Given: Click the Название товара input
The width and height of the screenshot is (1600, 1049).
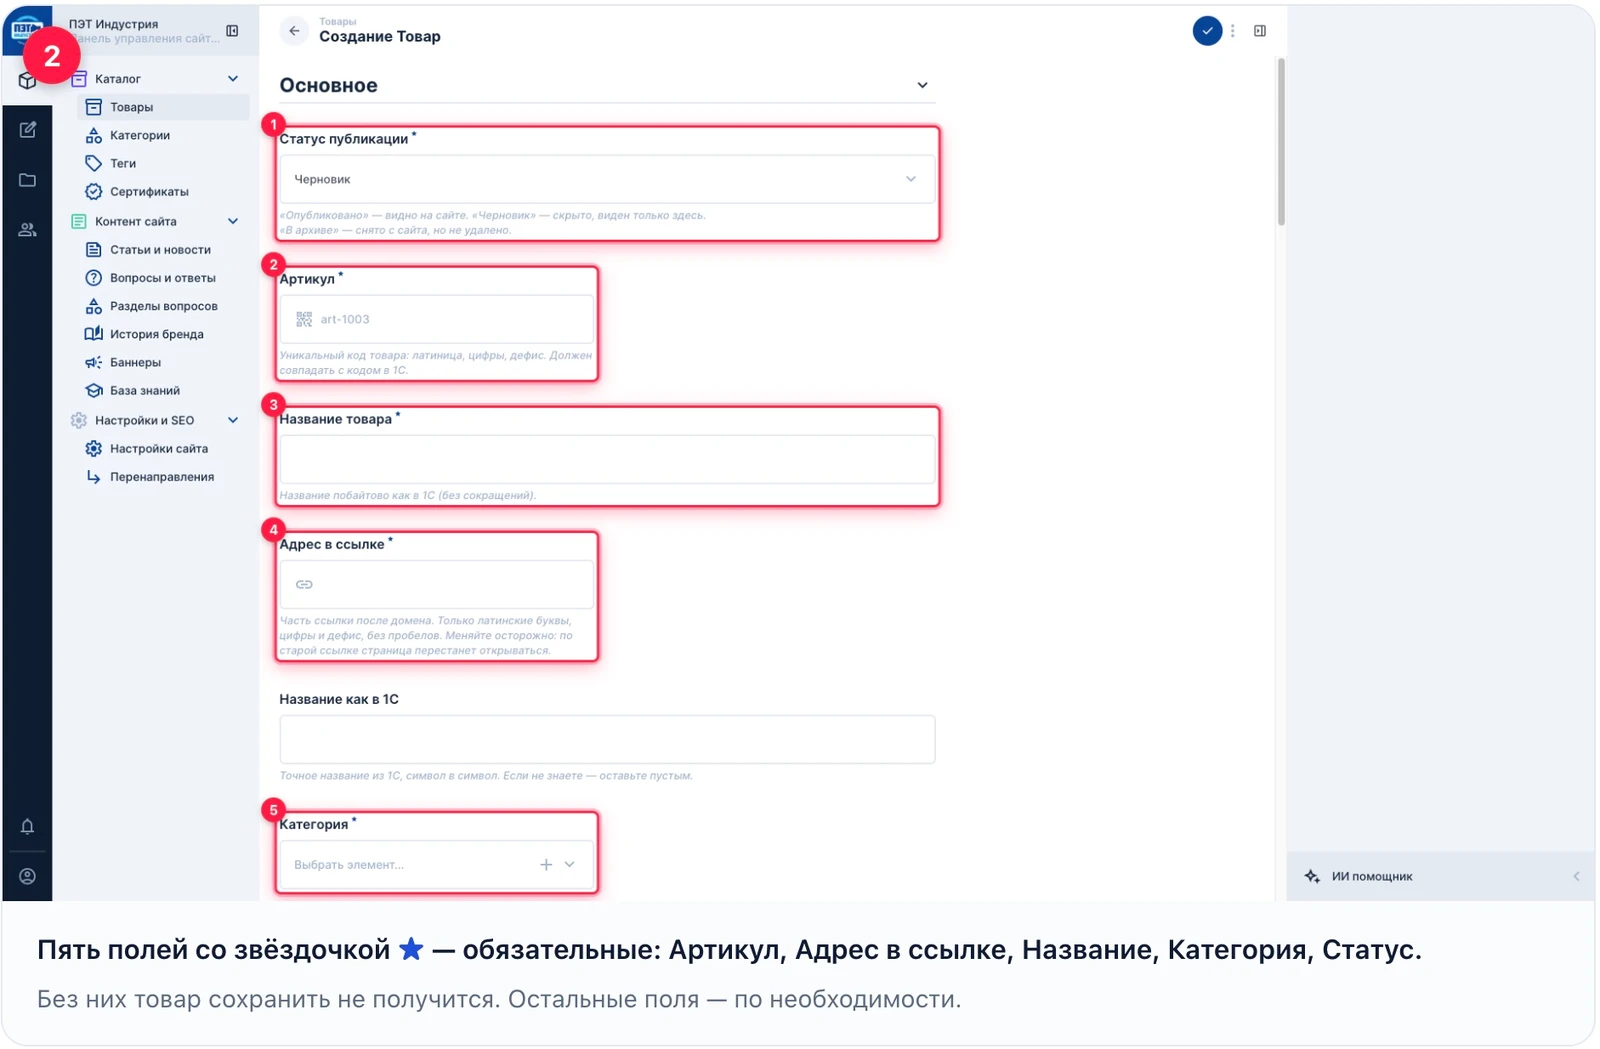Looking at the screenshot, I should coord(607,459).
